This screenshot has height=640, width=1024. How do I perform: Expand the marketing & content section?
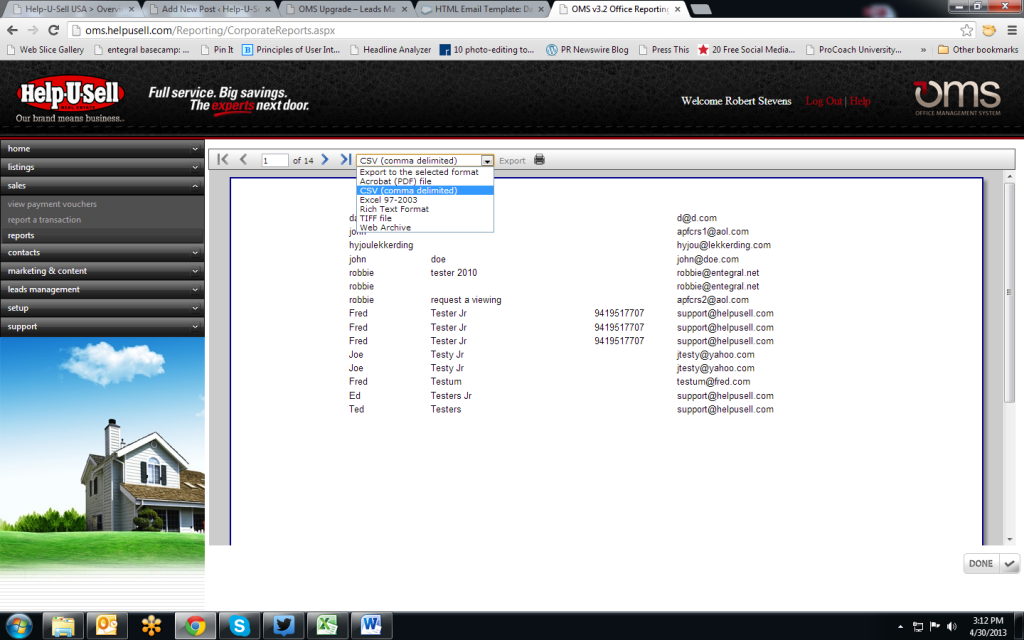pos(102,271)
